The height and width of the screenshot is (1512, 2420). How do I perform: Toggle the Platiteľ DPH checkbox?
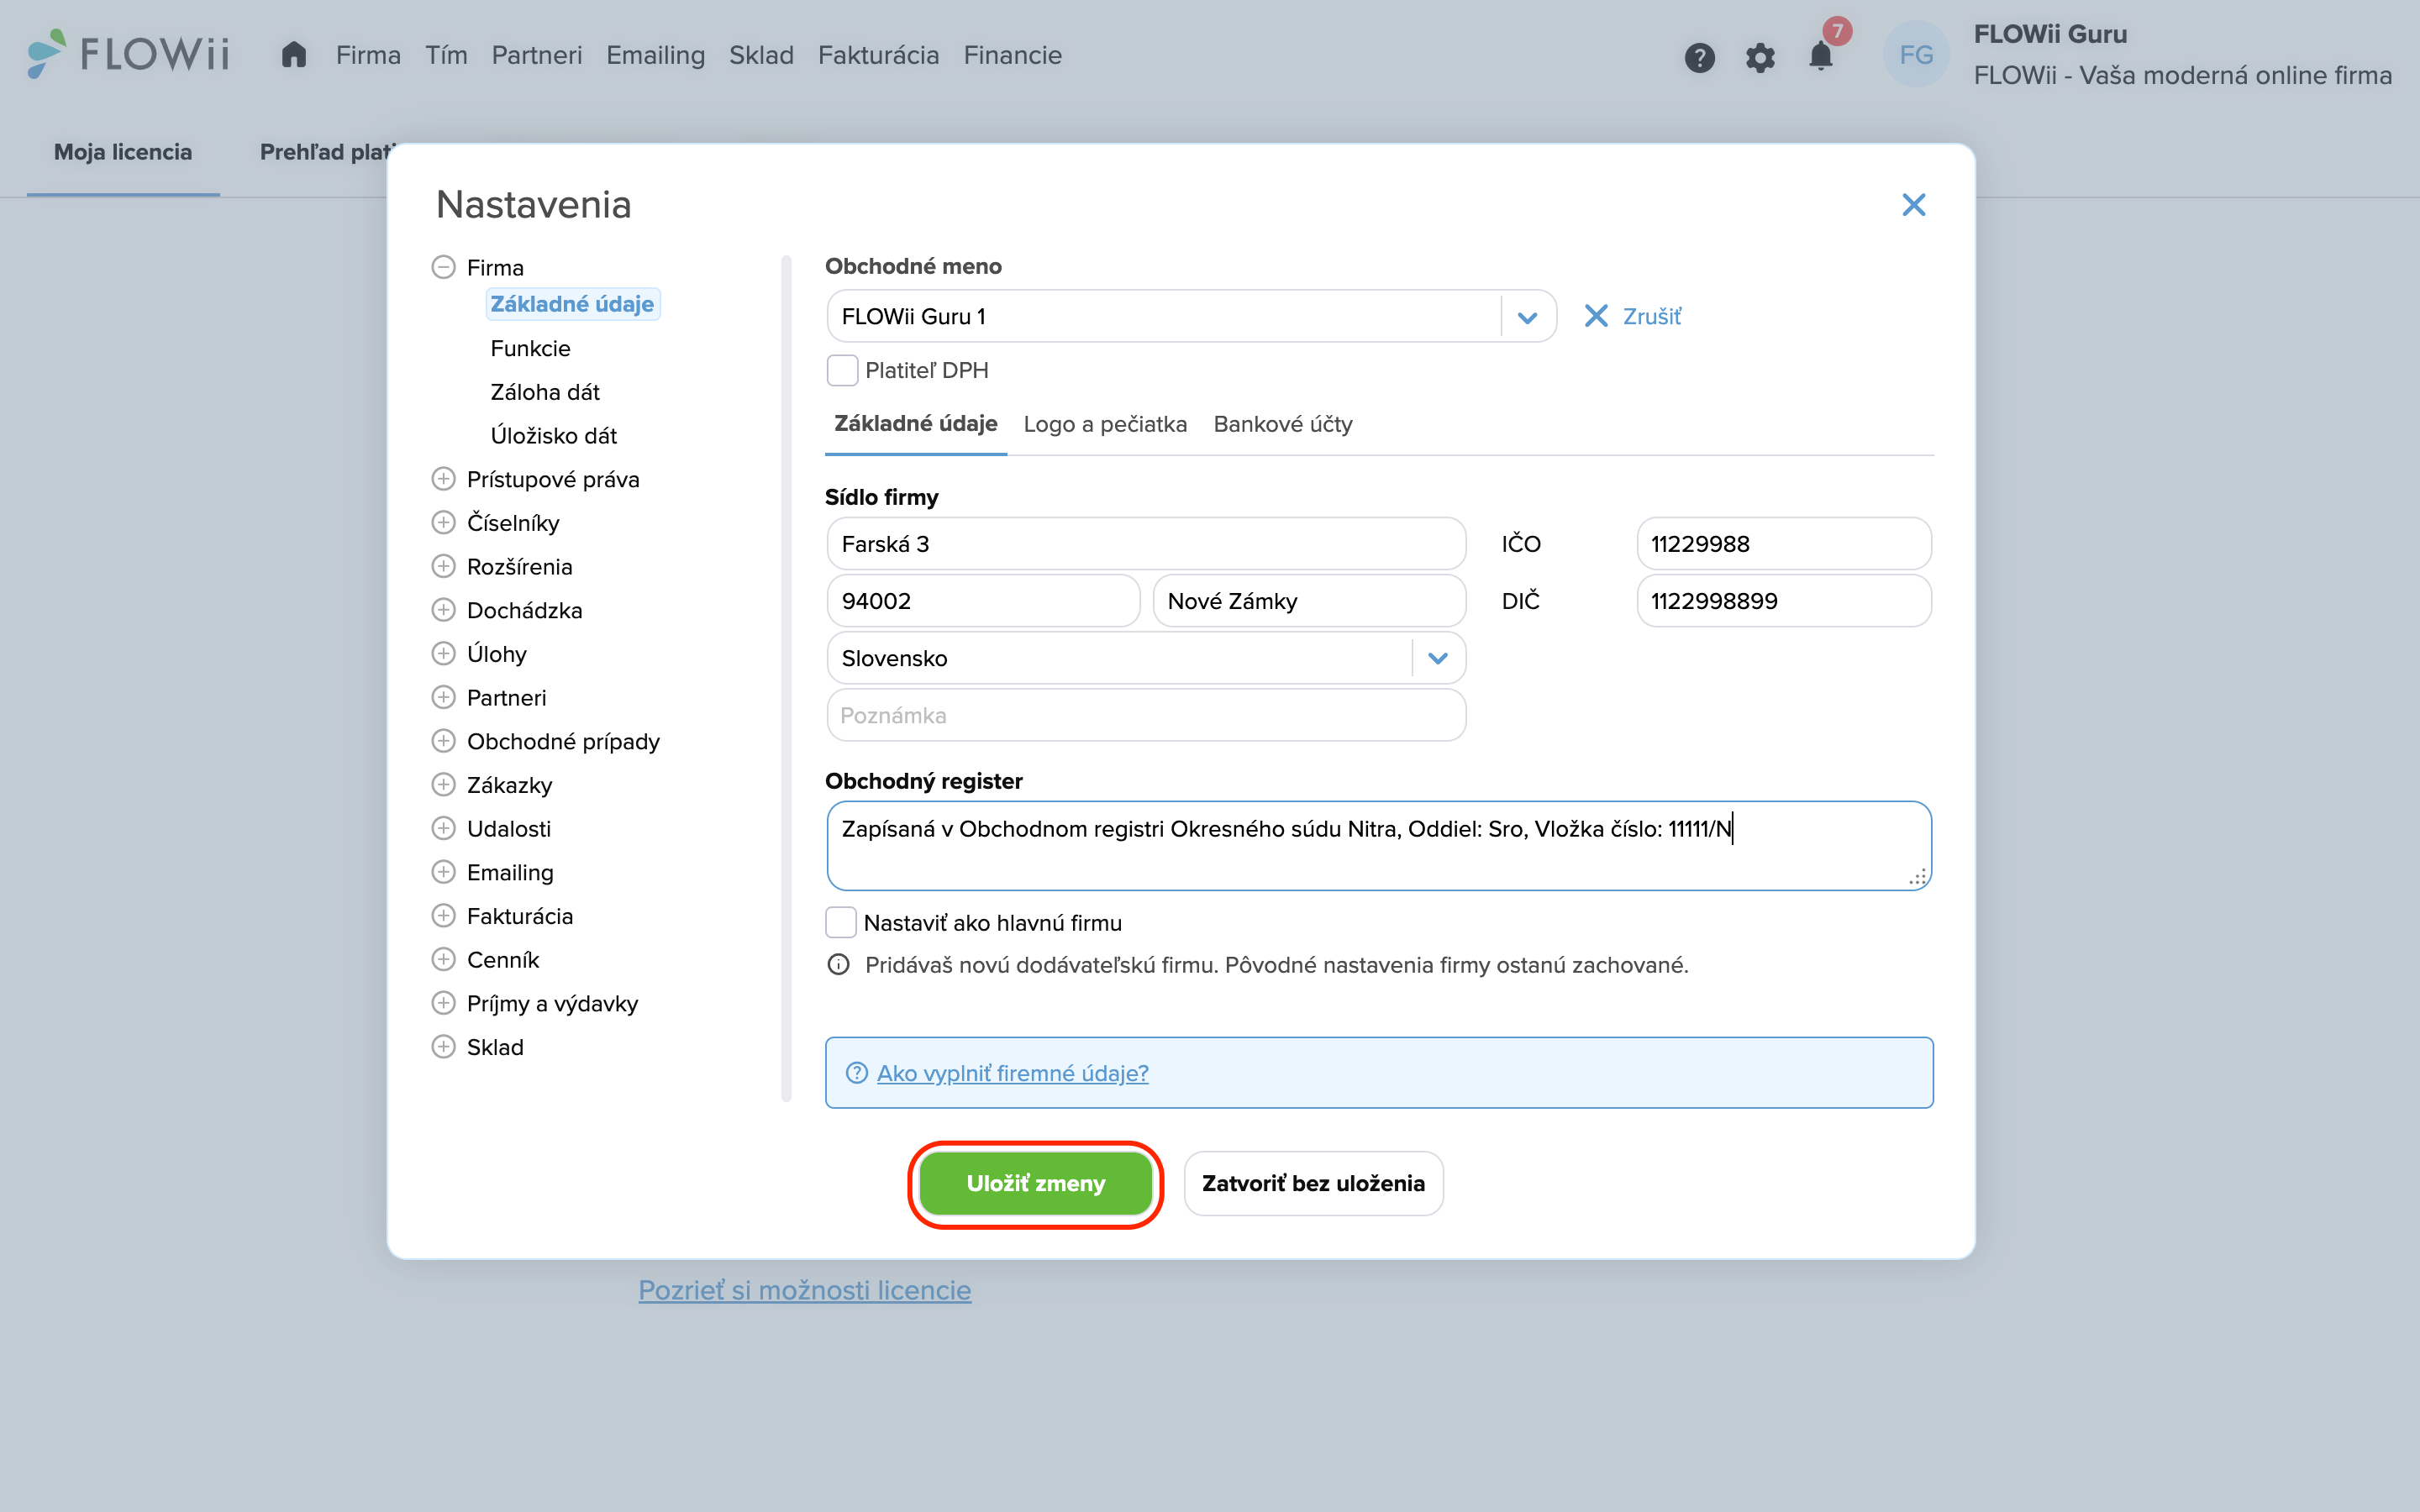(842, 370)
